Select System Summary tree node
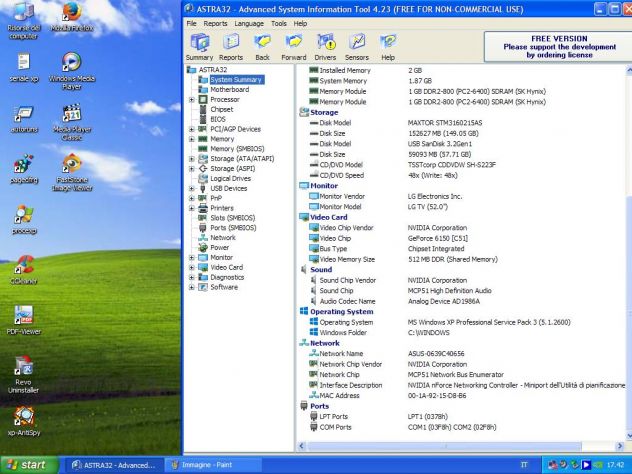The width and height of the screenshot is (632, 474). click(x=236, y=80)
